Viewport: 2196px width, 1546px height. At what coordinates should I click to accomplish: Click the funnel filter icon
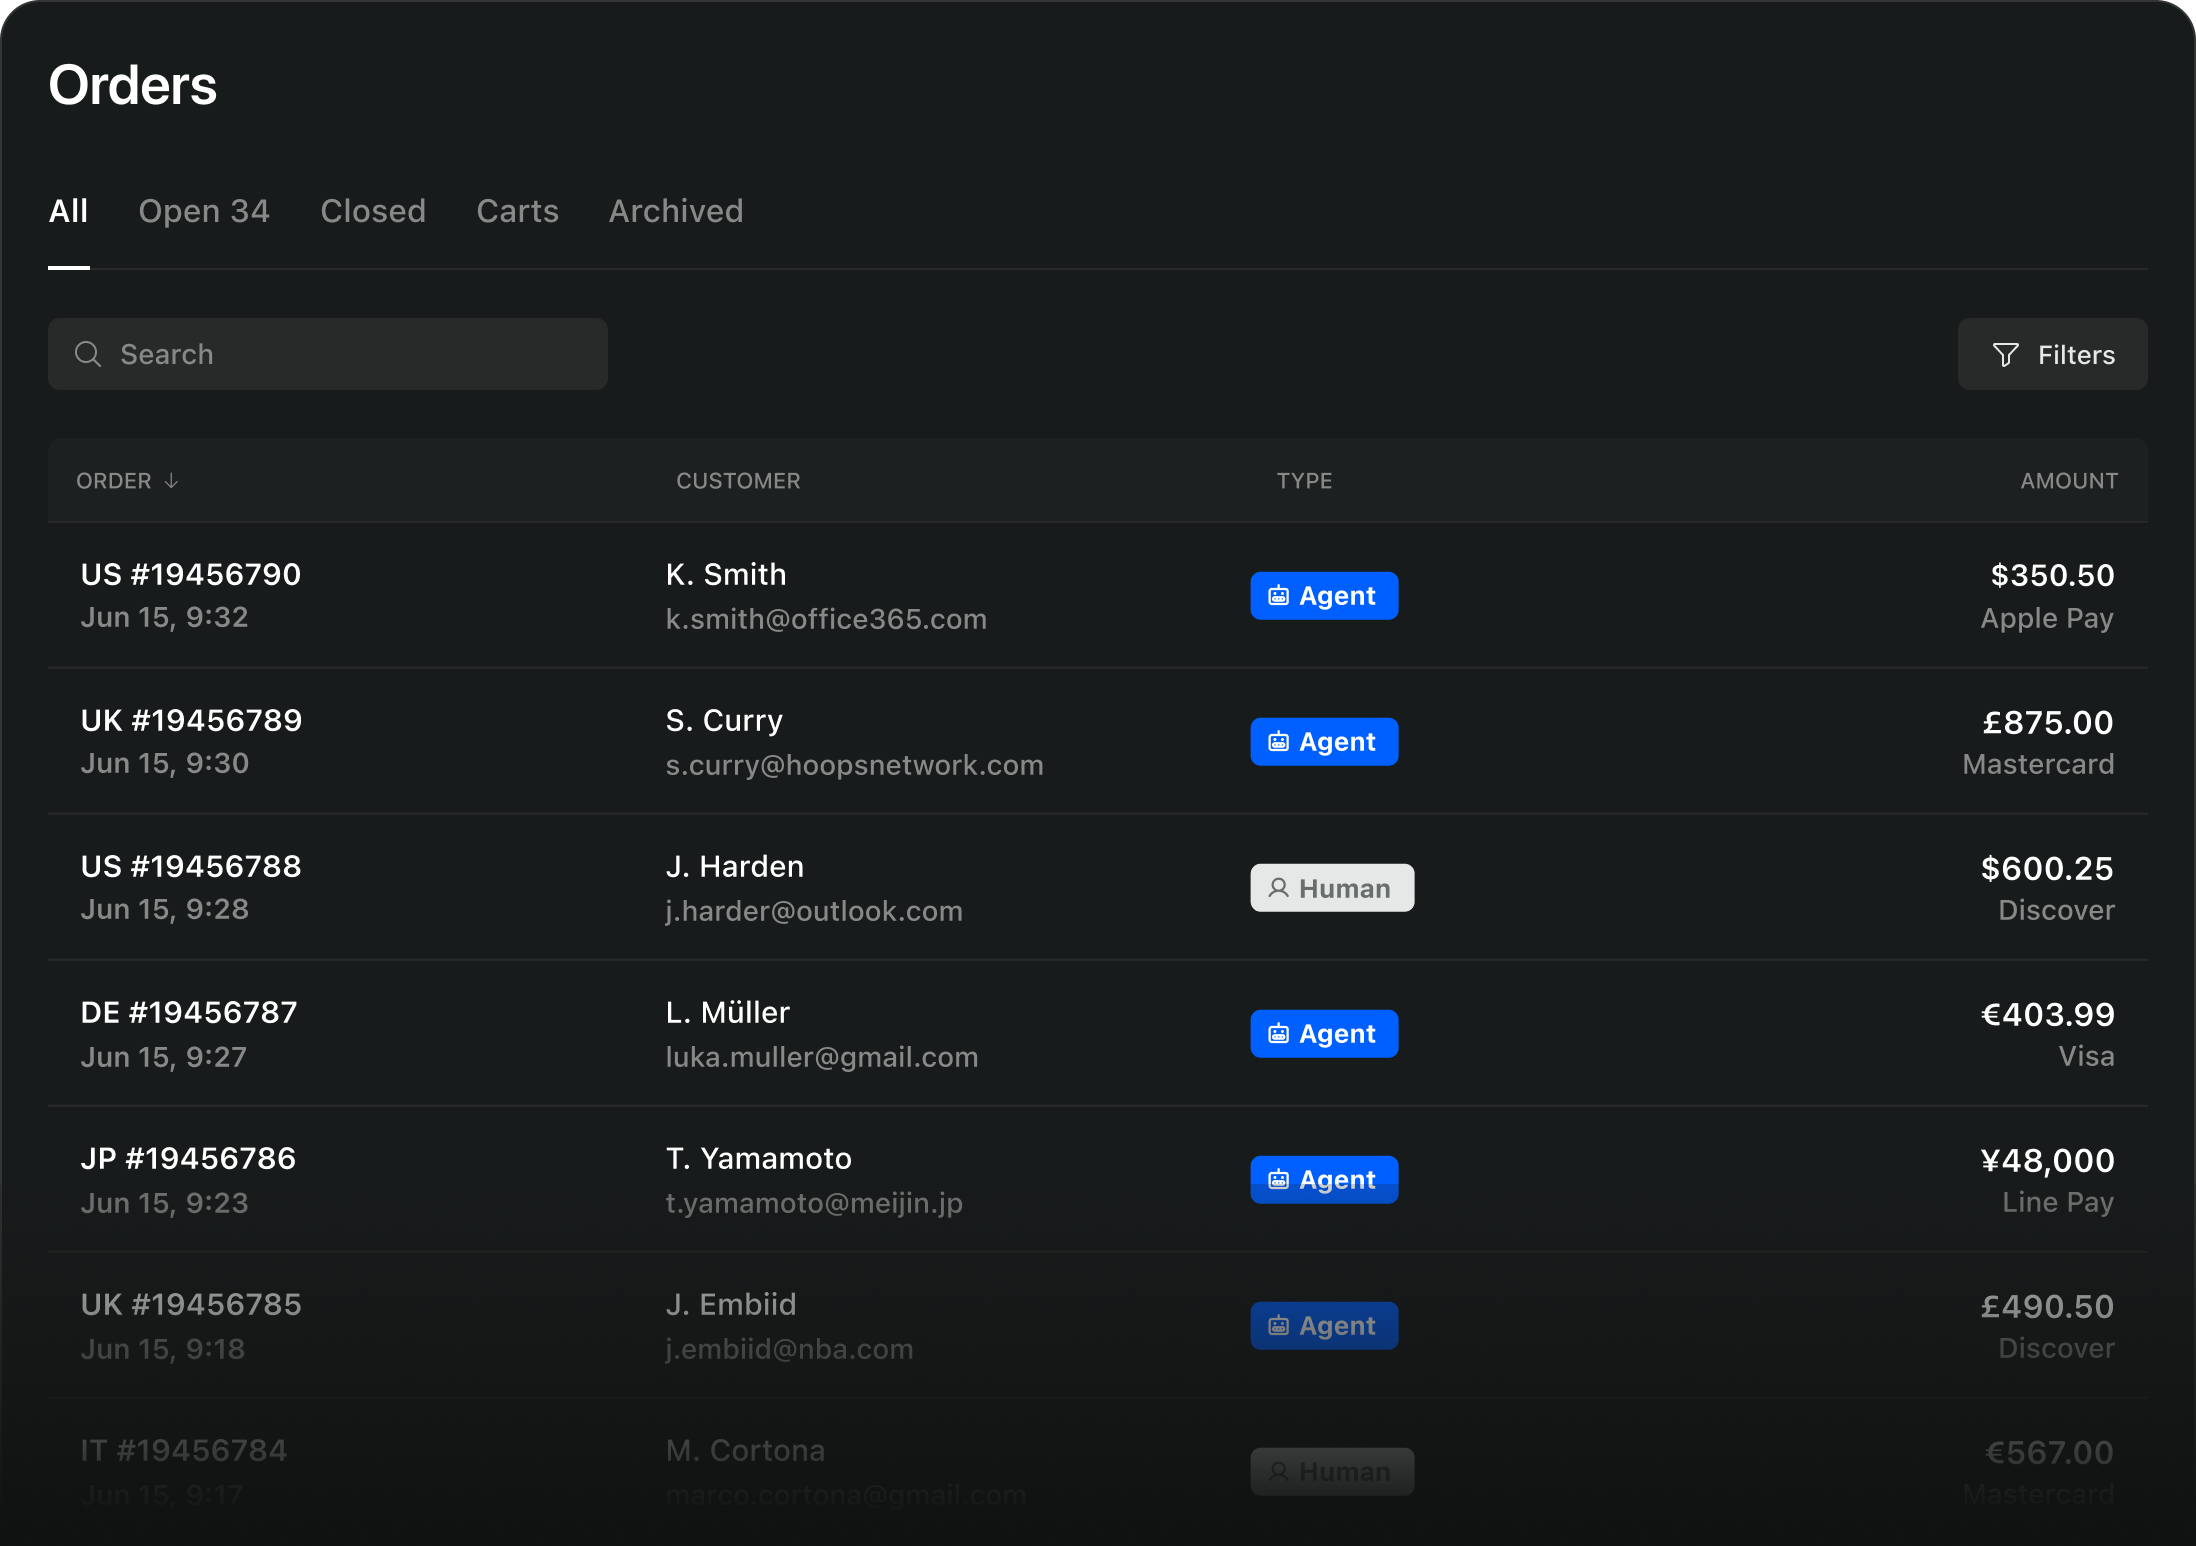point(2005,355)
